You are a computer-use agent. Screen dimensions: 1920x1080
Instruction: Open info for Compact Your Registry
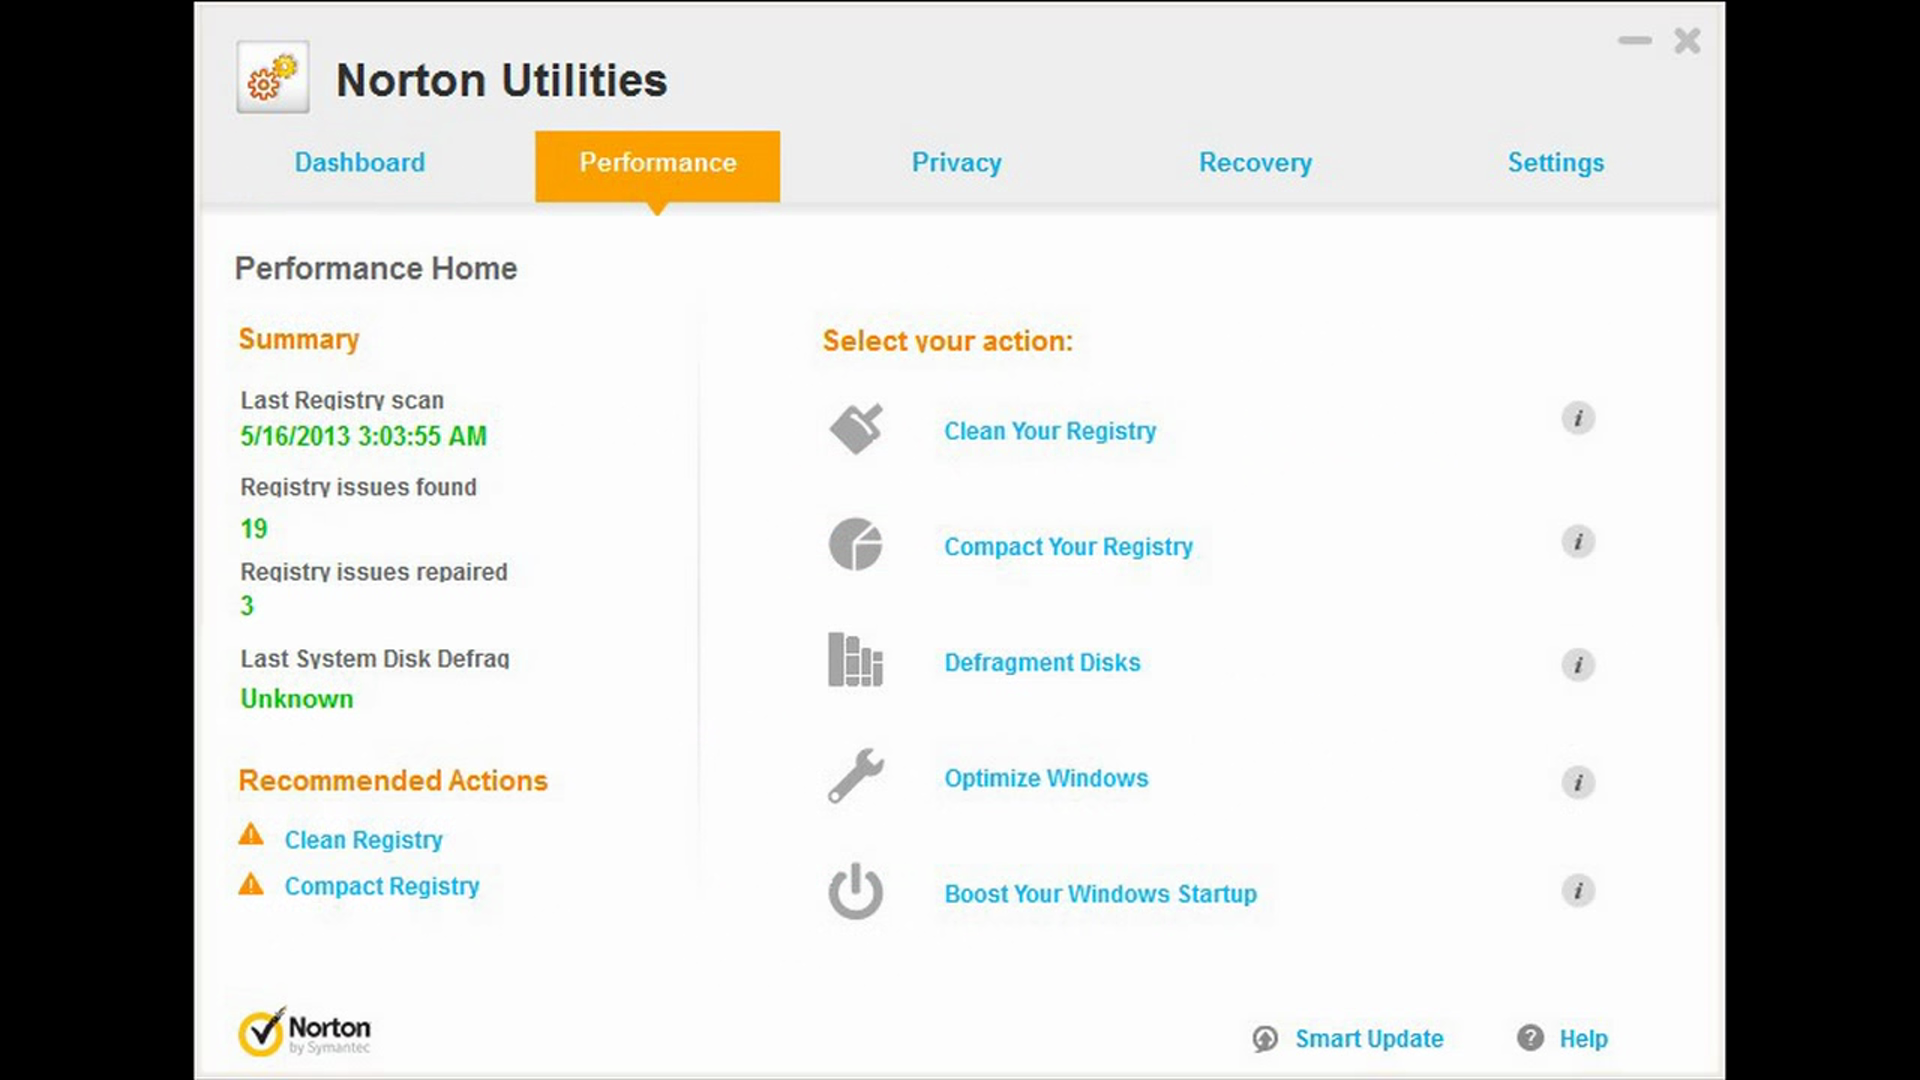coord(1580,543)
